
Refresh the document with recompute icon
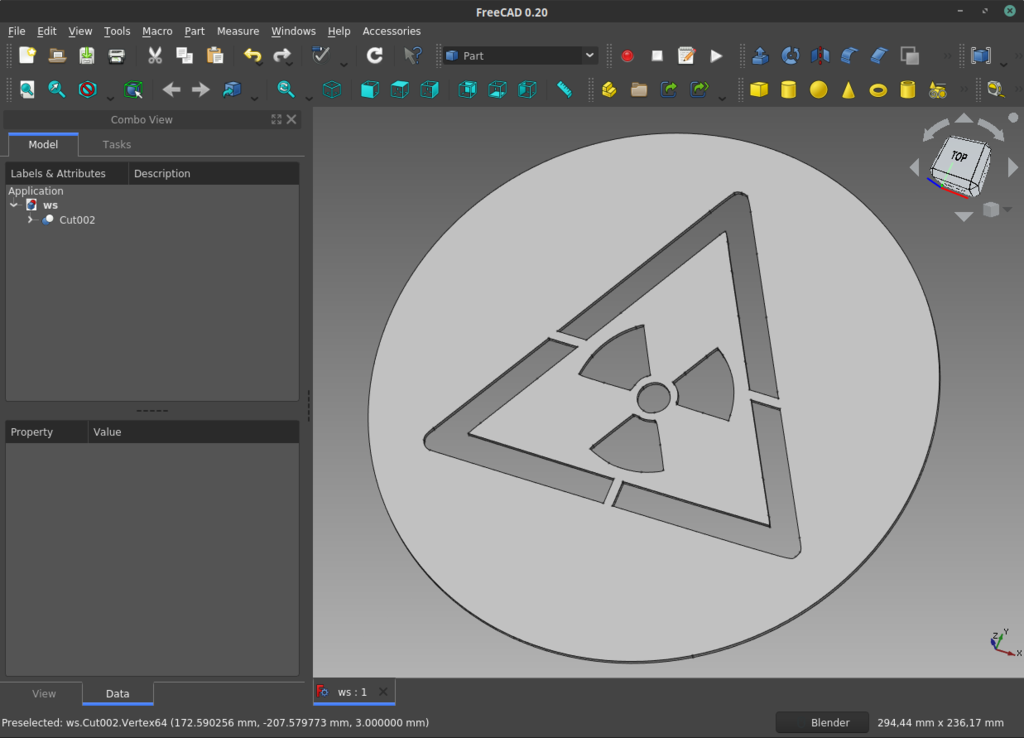tap(374, 56)
